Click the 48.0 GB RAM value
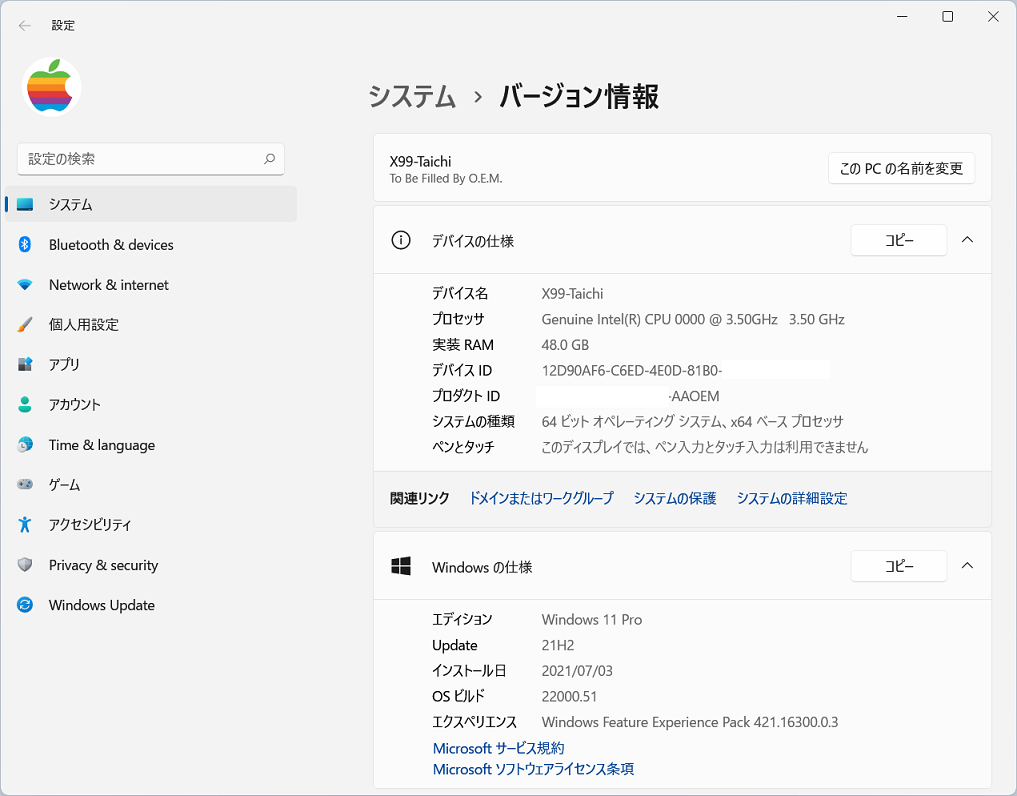 point(565,344)
